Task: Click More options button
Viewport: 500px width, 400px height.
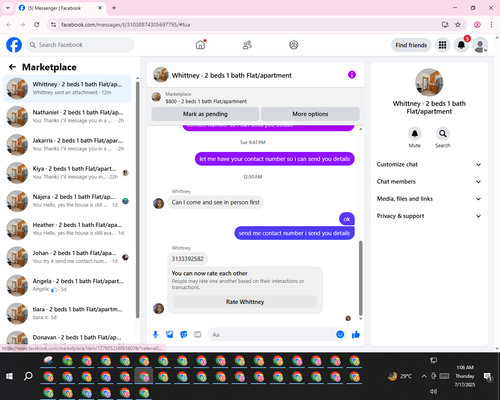Action: click(x=310, y=114)
